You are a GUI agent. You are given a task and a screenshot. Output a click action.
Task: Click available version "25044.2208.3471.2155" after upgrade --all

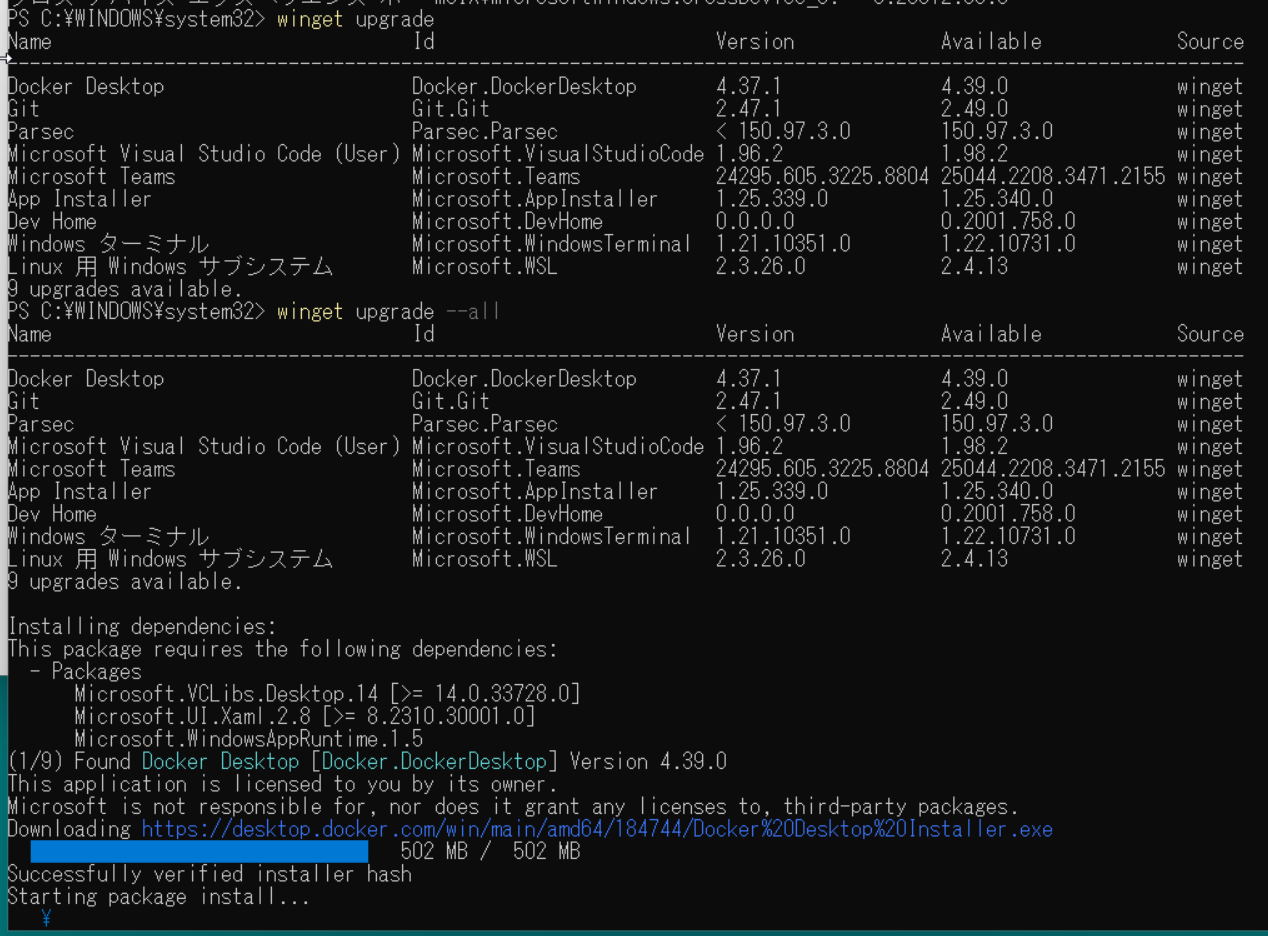tap(1053, 469)
